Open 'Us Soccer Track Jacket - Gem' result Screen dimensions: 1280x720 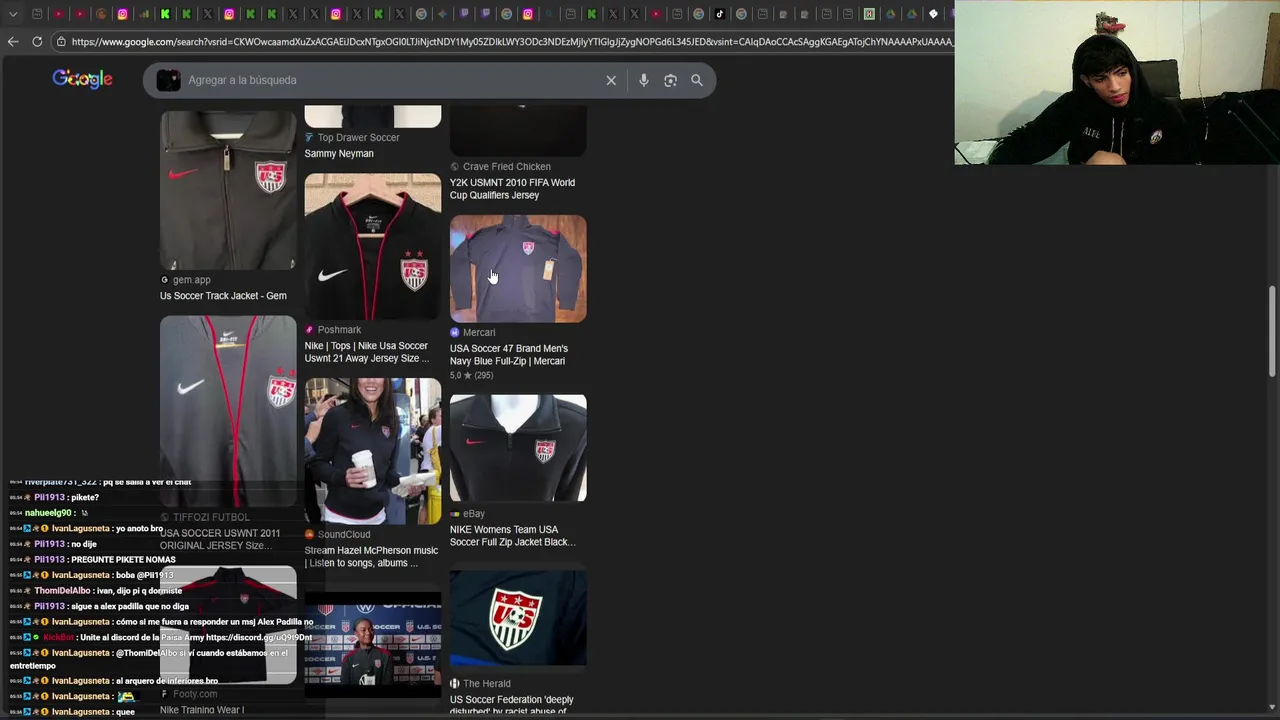(223, 296)
